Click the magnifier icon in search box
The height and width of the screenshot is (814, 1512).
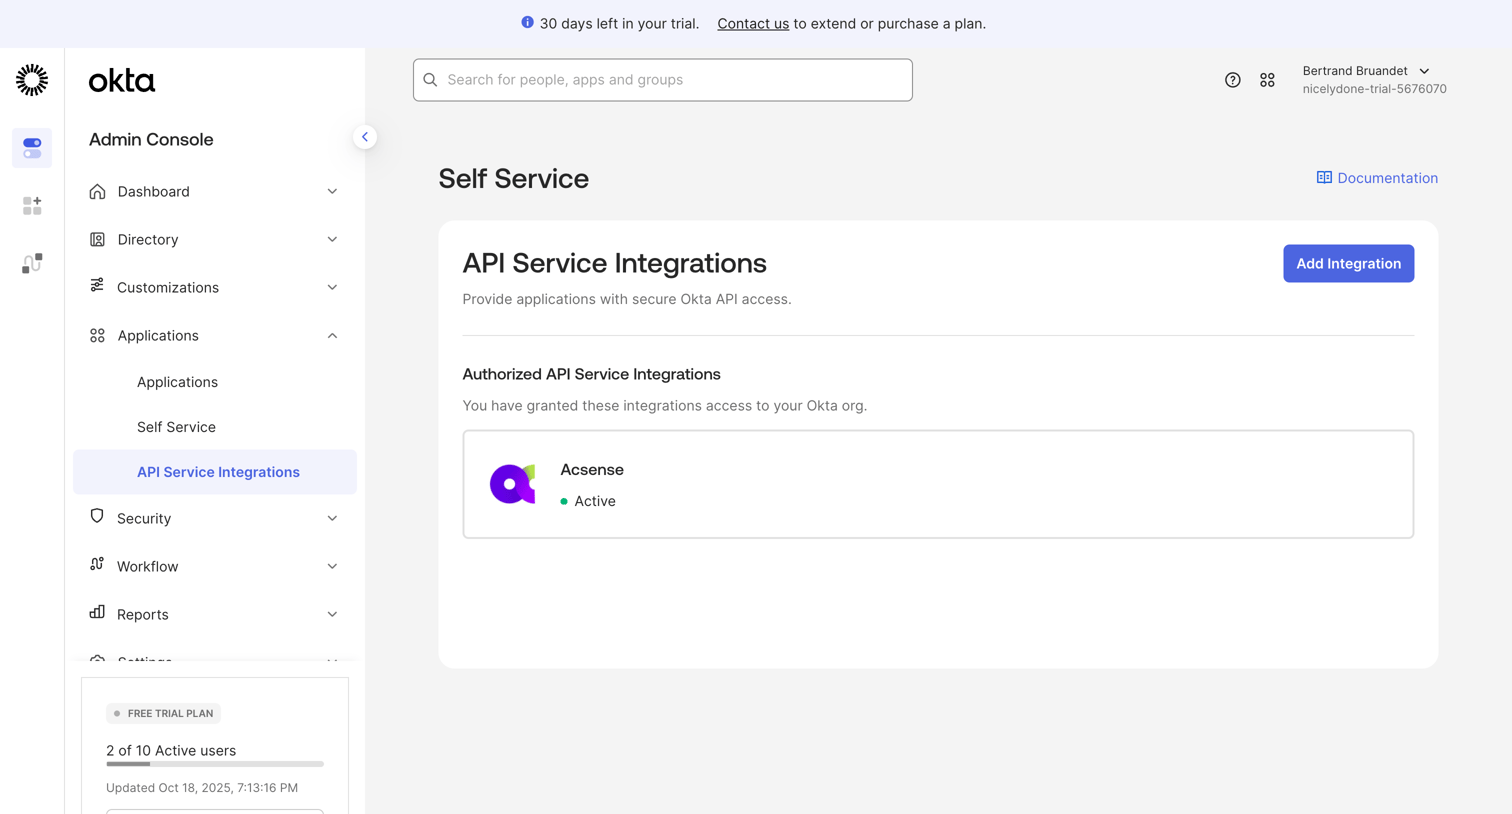(x=431, y=80)
